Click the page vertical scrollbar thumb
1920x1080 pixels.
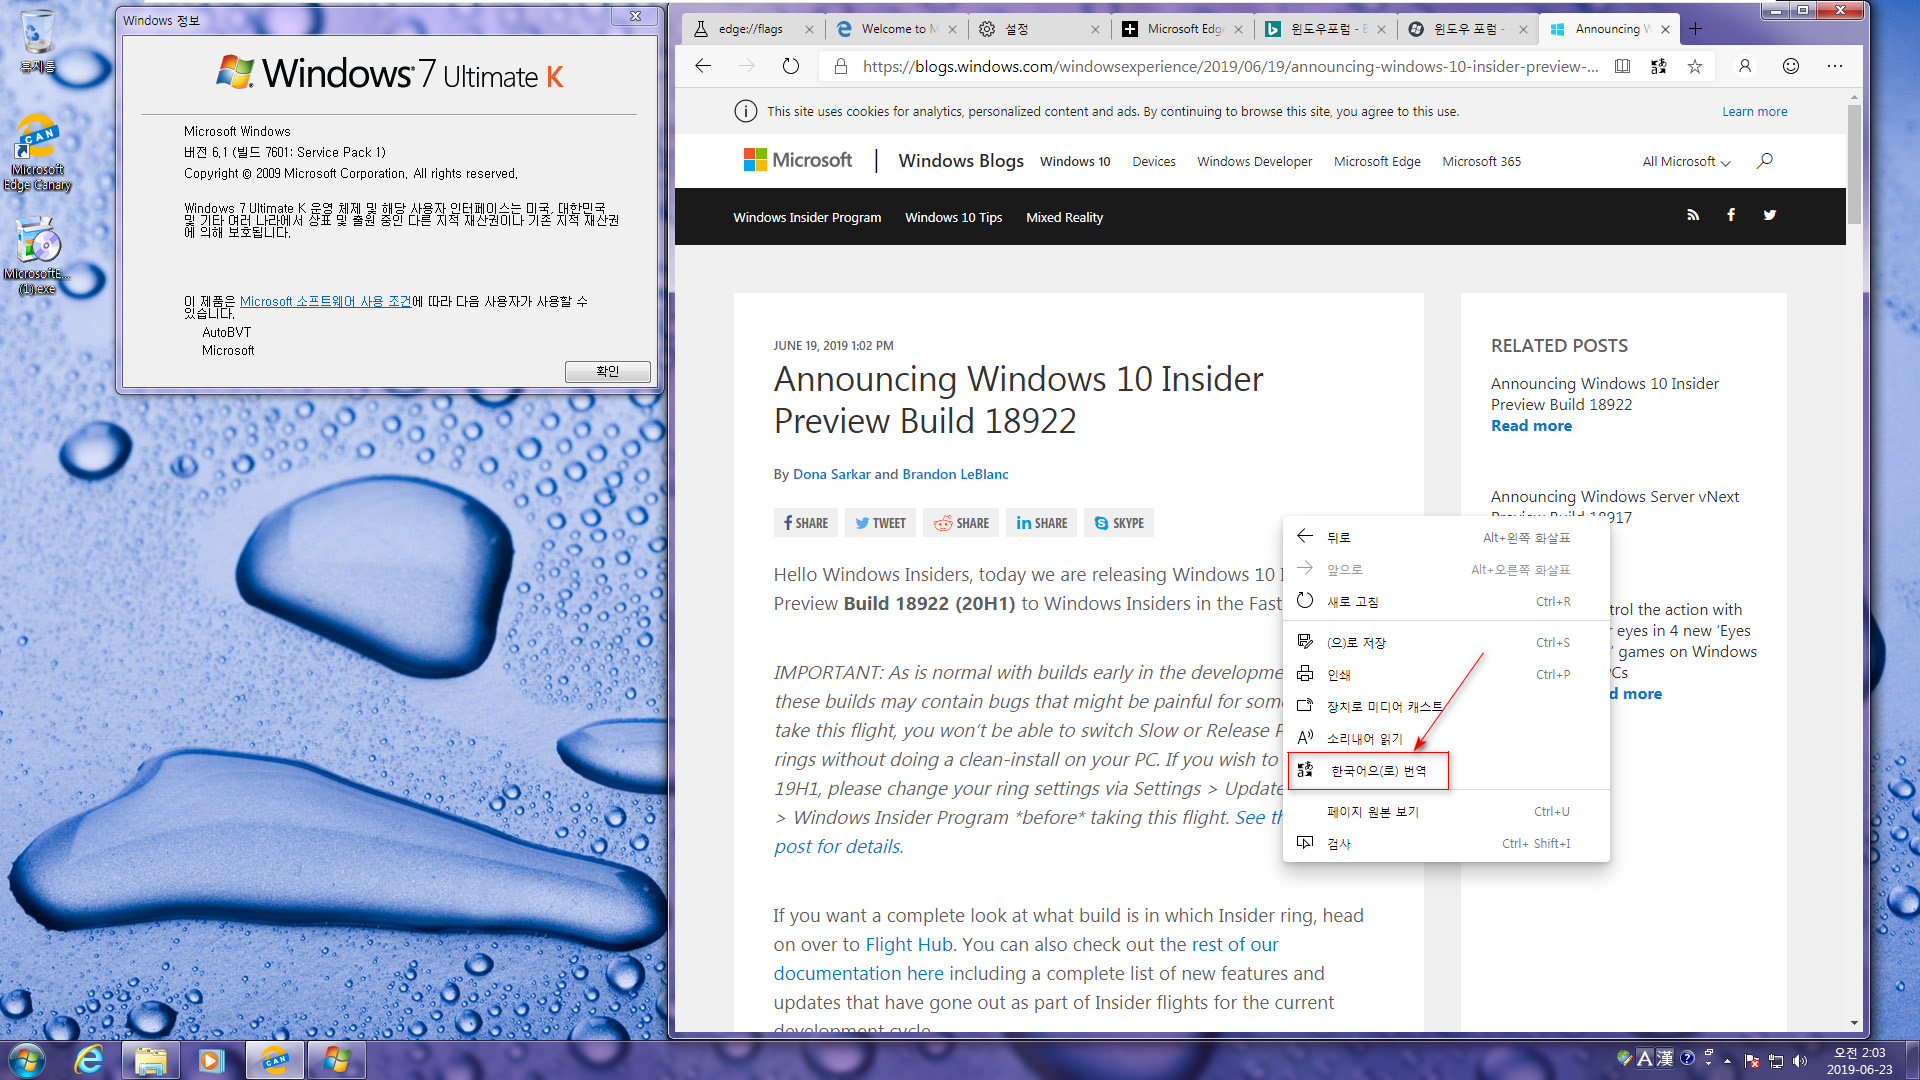1854,165
